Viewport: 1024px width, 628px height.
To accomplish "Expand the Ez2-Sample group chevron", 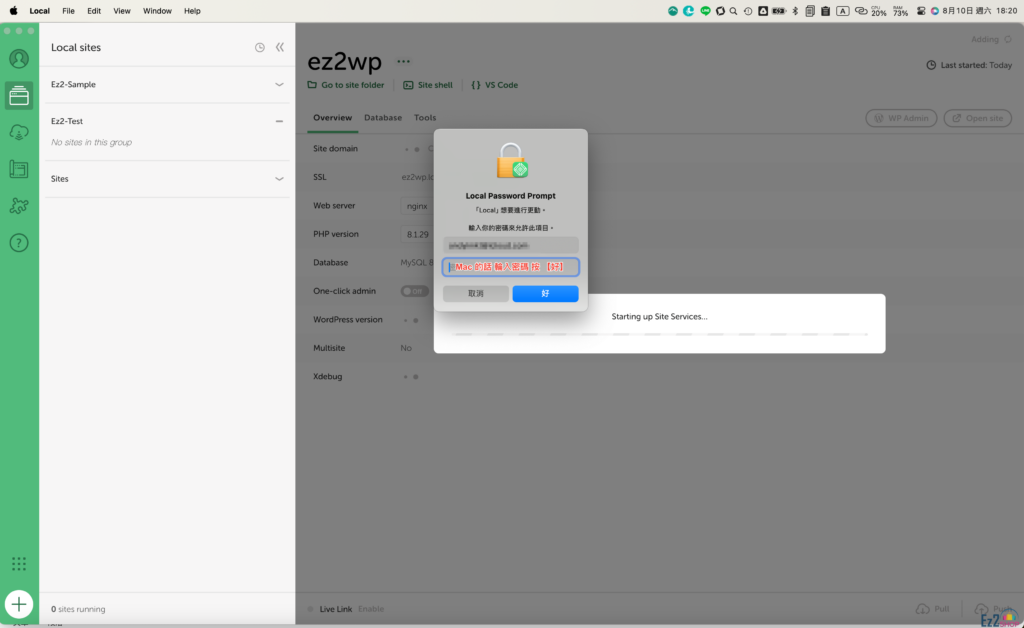I will pos(280,85).
